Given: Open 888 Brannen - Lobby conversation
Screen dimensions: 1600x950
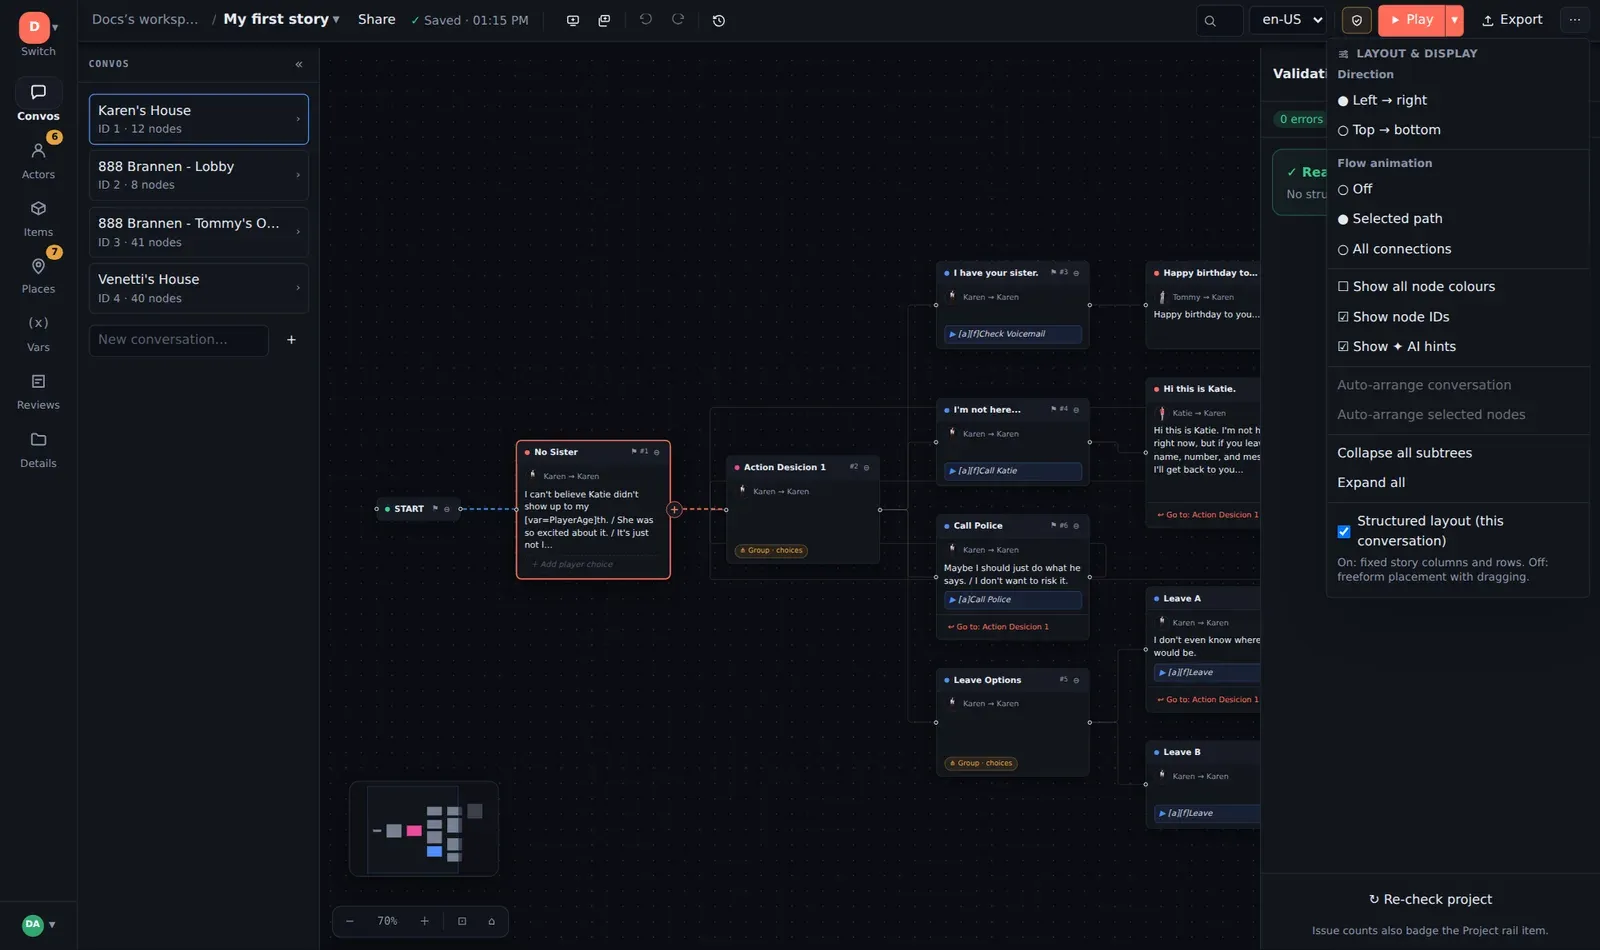Looking at the screenshot, I should [199, 175].
